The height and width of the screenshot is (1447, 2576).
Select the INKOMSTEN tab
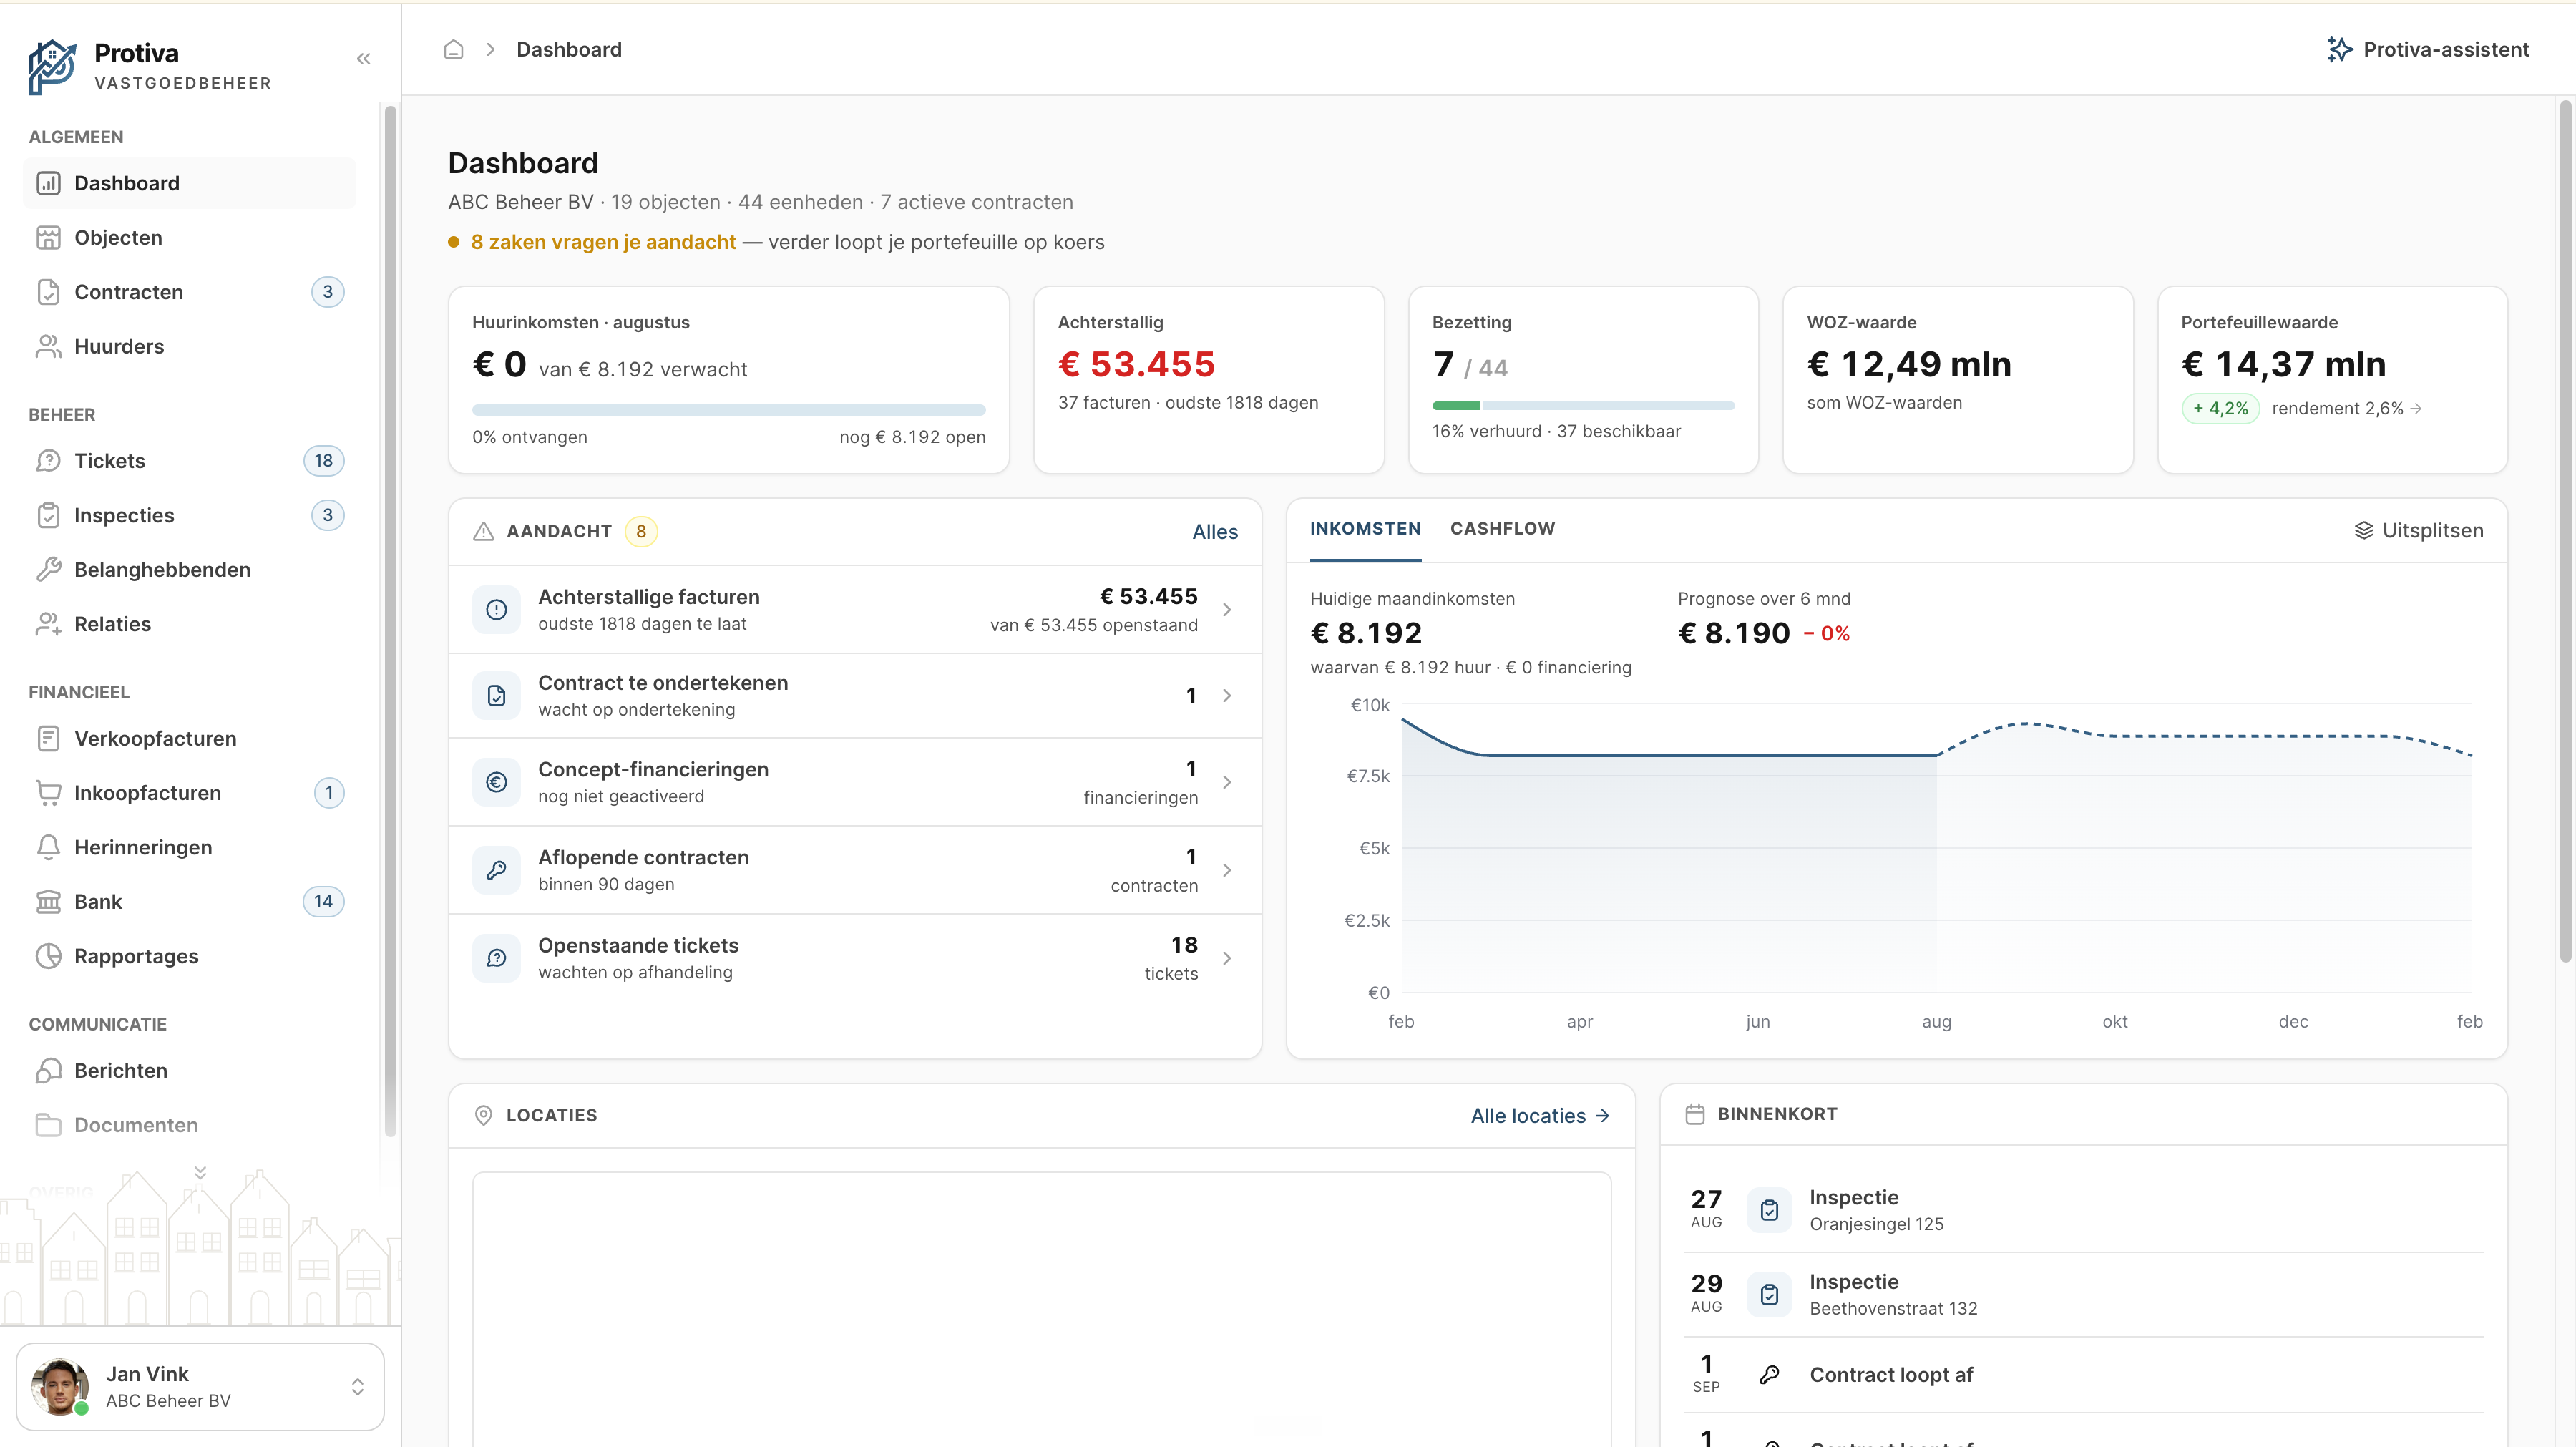tap(1365, 529)
